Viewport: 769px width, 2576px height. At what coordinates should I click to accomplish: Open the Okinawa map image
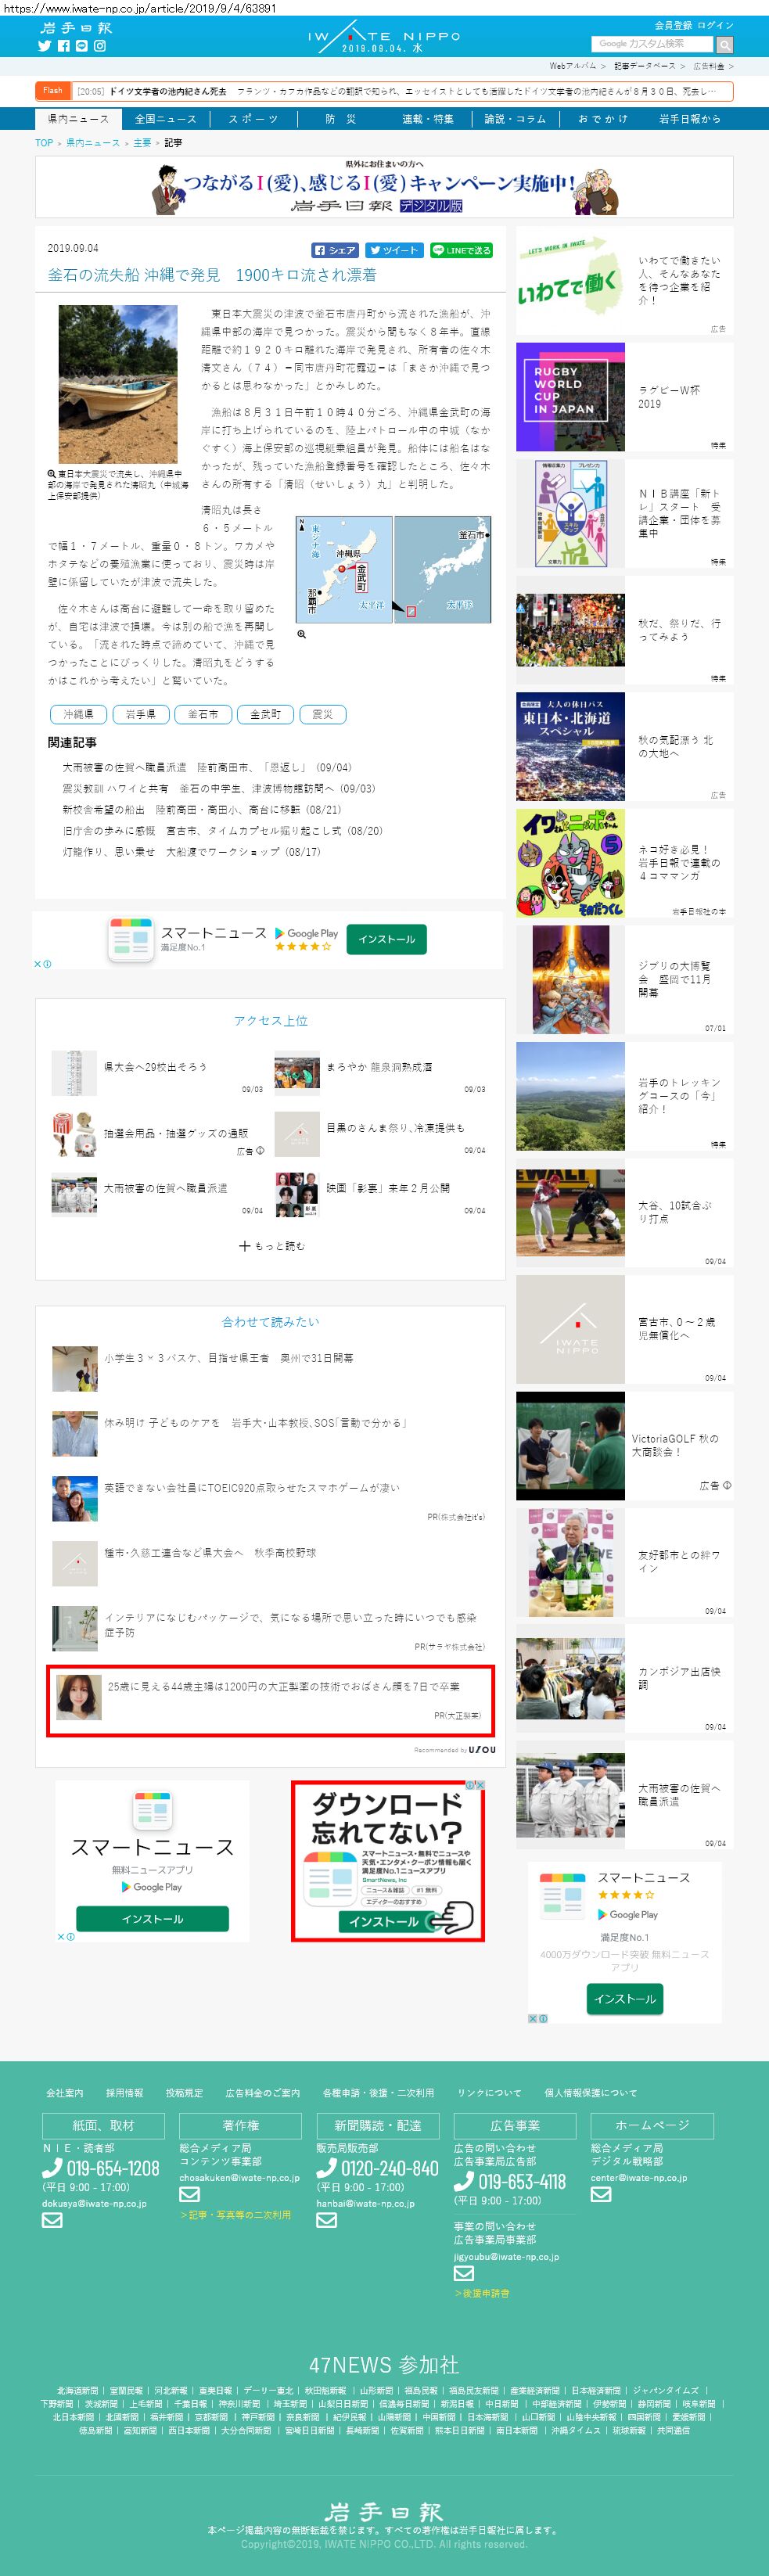pos(394,570)
